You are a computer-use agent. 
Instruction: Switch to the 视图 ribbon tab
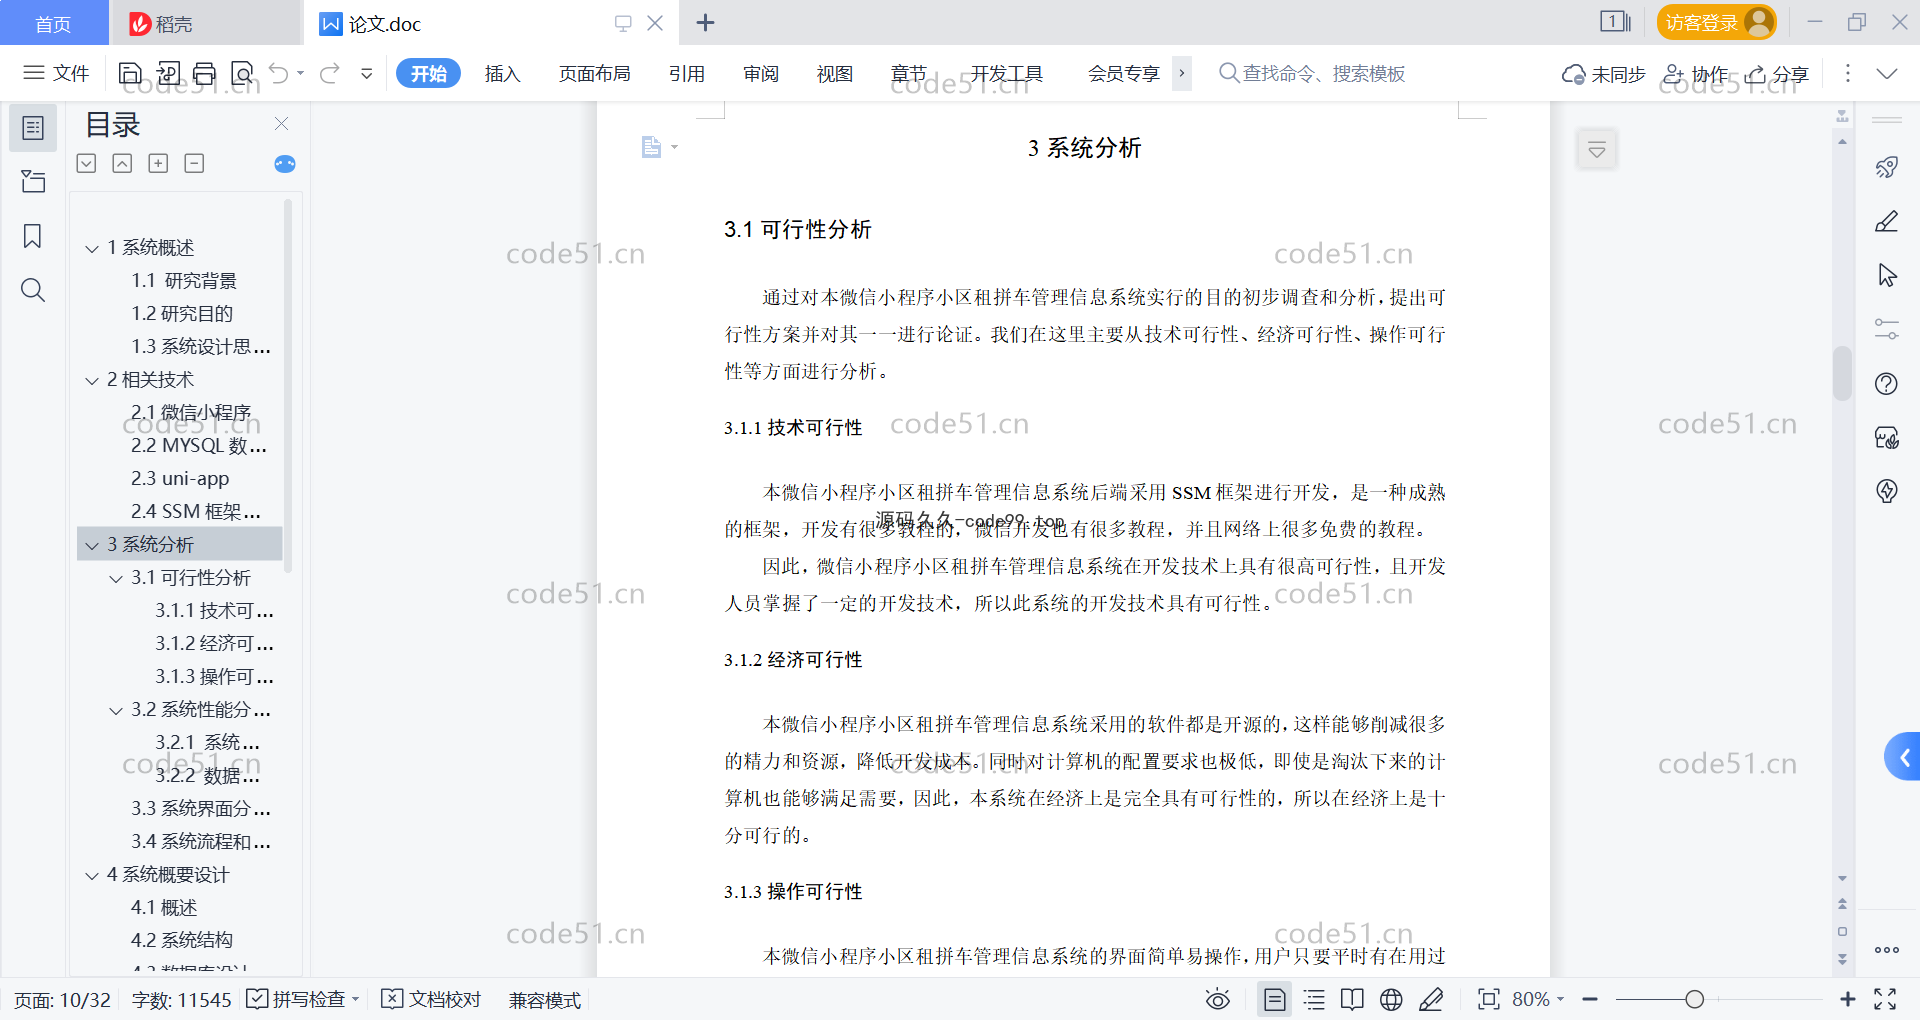(835, 73)
